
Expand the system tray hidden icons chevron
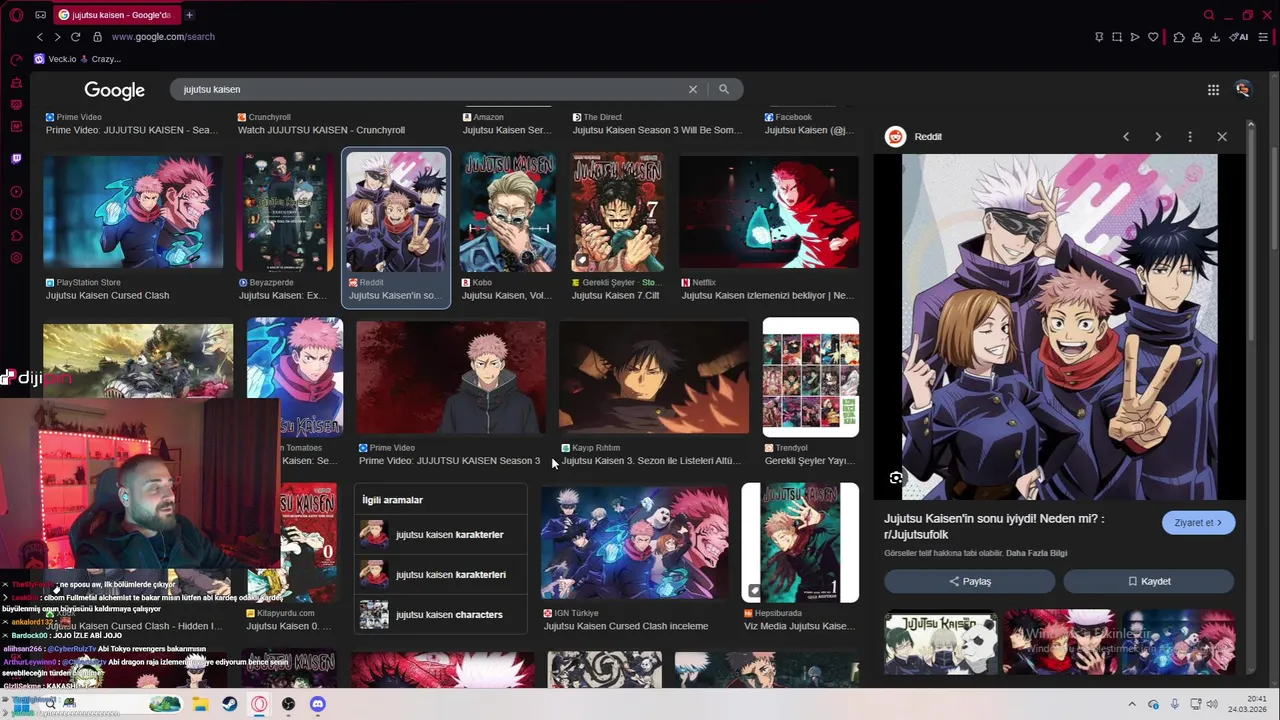[x=1132, y=704]
